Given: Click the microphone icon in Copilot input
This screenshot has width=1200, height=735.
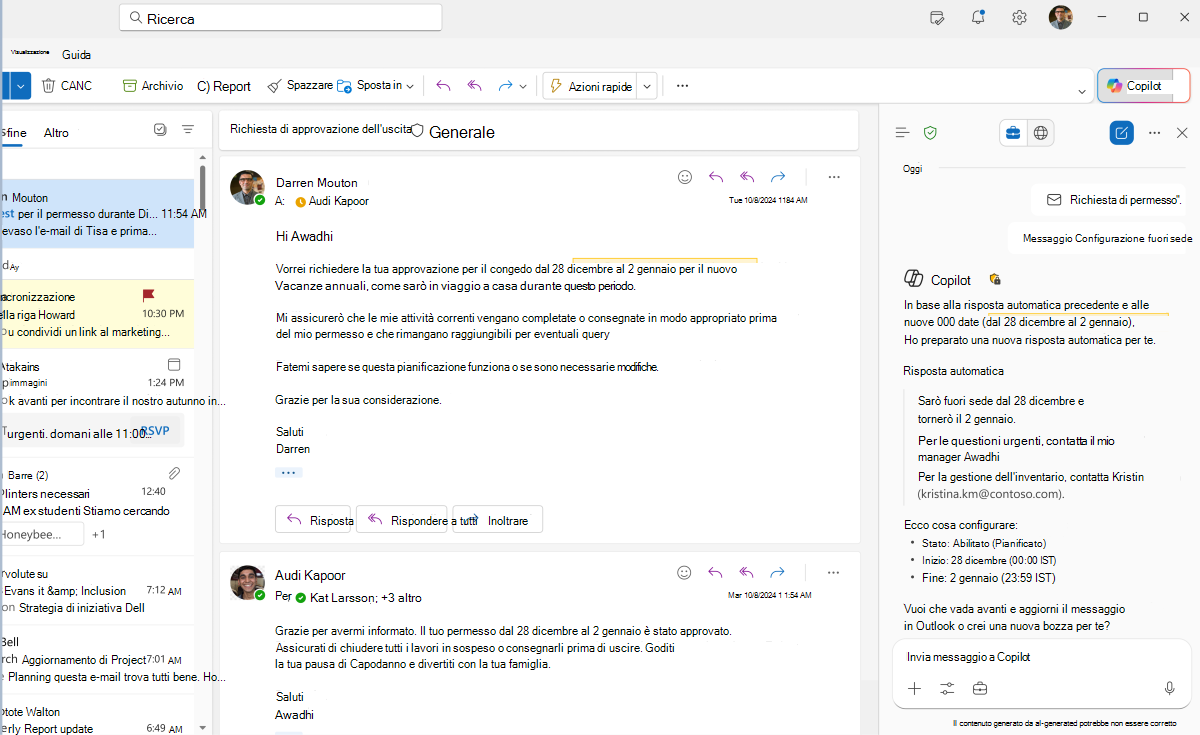Looking at the screenshot, I should [1169, 688].
